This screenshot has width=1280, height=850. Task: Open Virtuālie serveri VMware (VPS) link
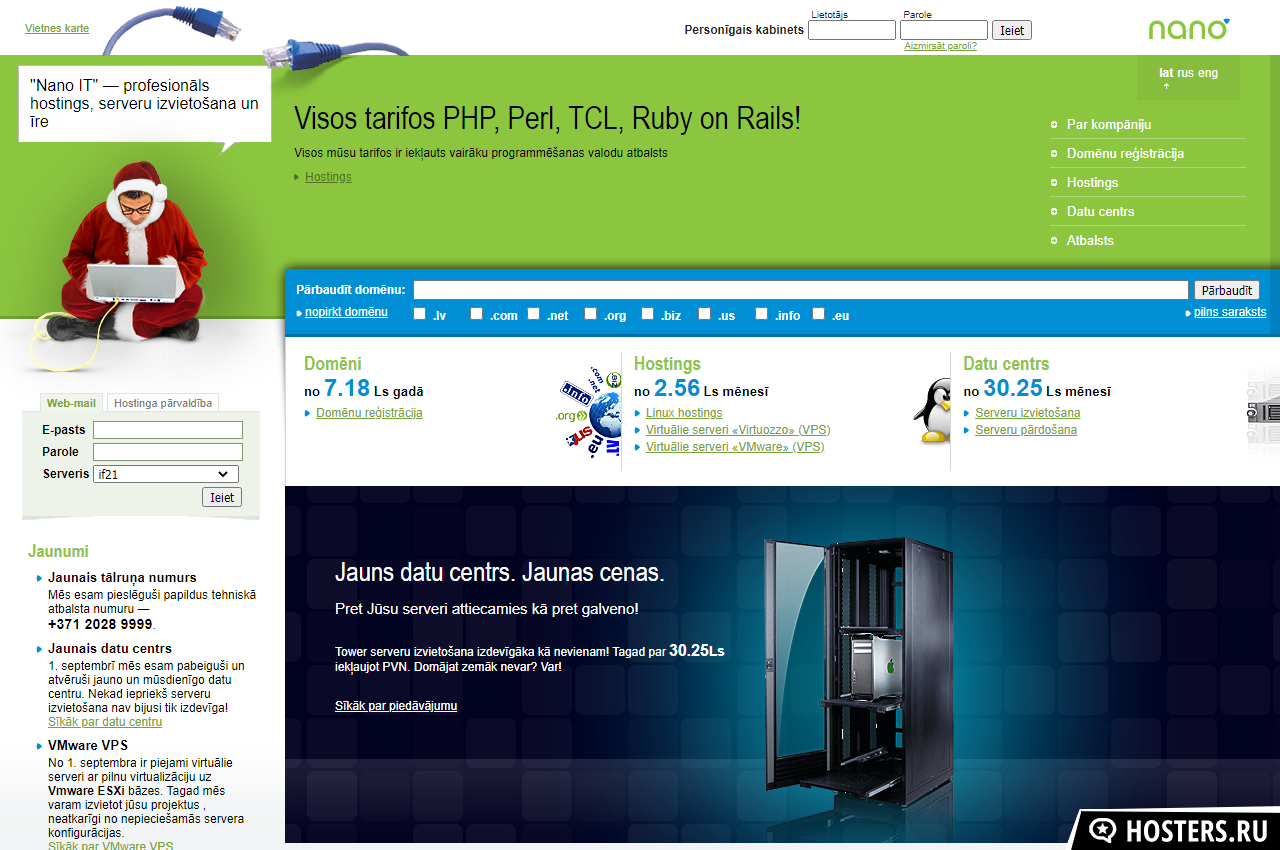pyautogui.click(x=735, y=447)
